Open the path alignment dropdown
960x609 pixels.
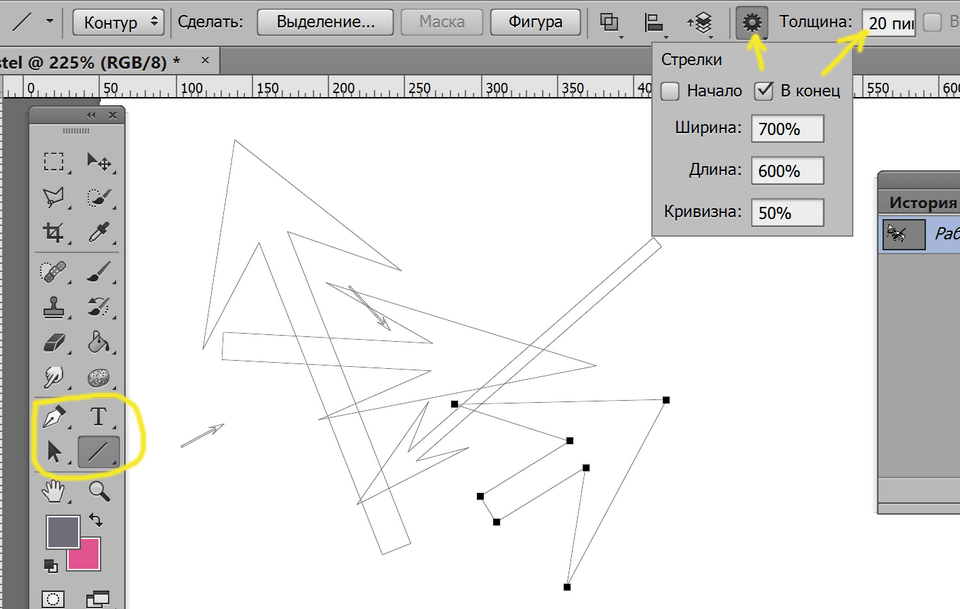click(x=655, y=22)
